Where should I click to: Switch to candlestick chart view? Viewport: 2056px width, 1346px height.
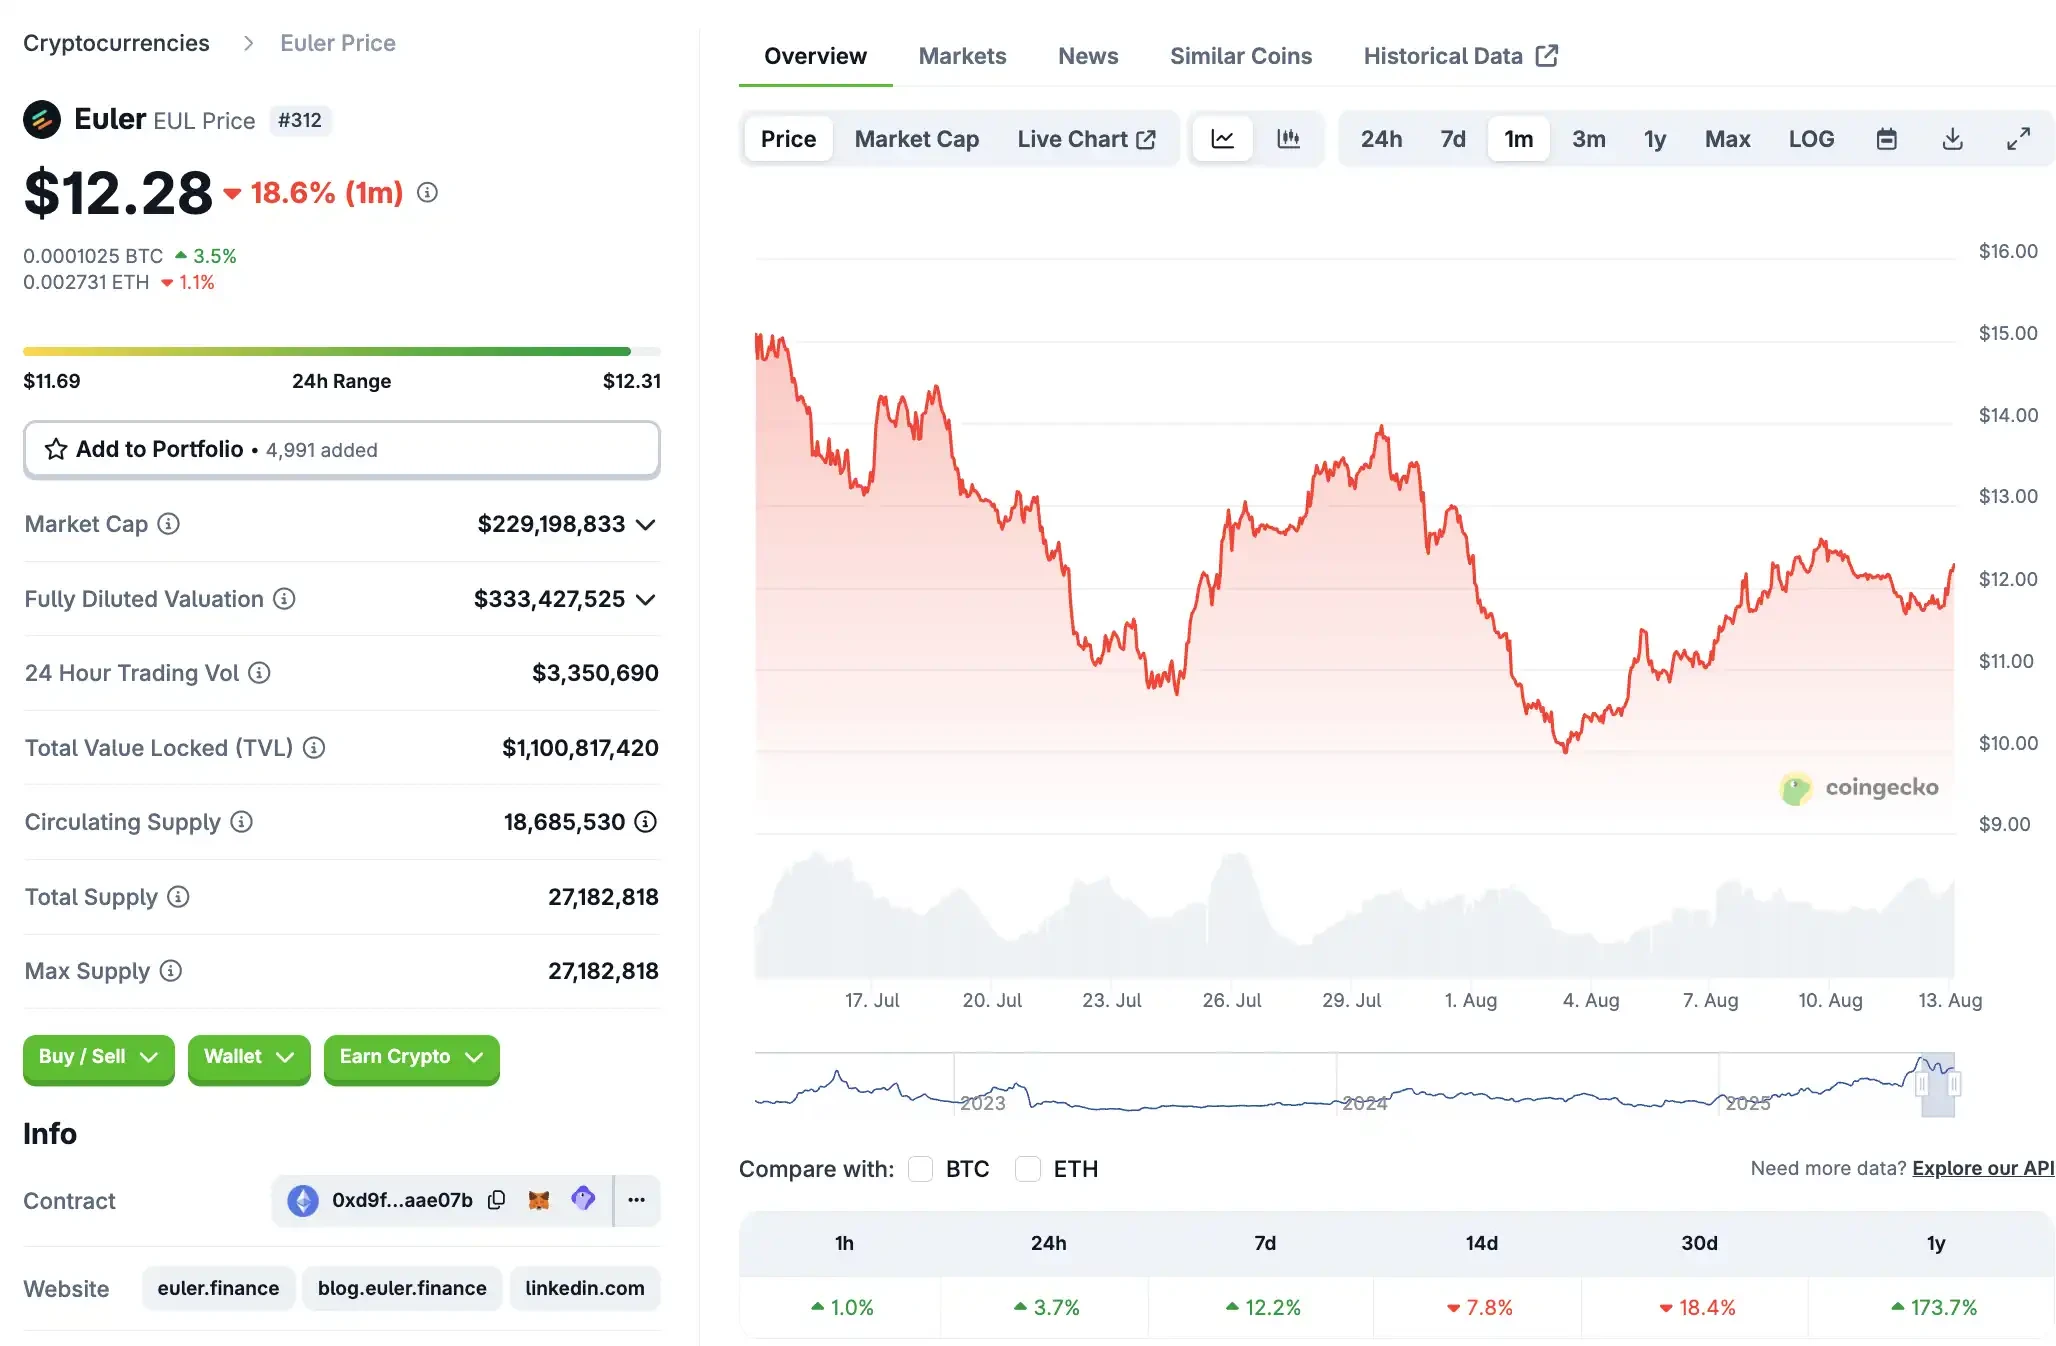tap(1289, 138)
